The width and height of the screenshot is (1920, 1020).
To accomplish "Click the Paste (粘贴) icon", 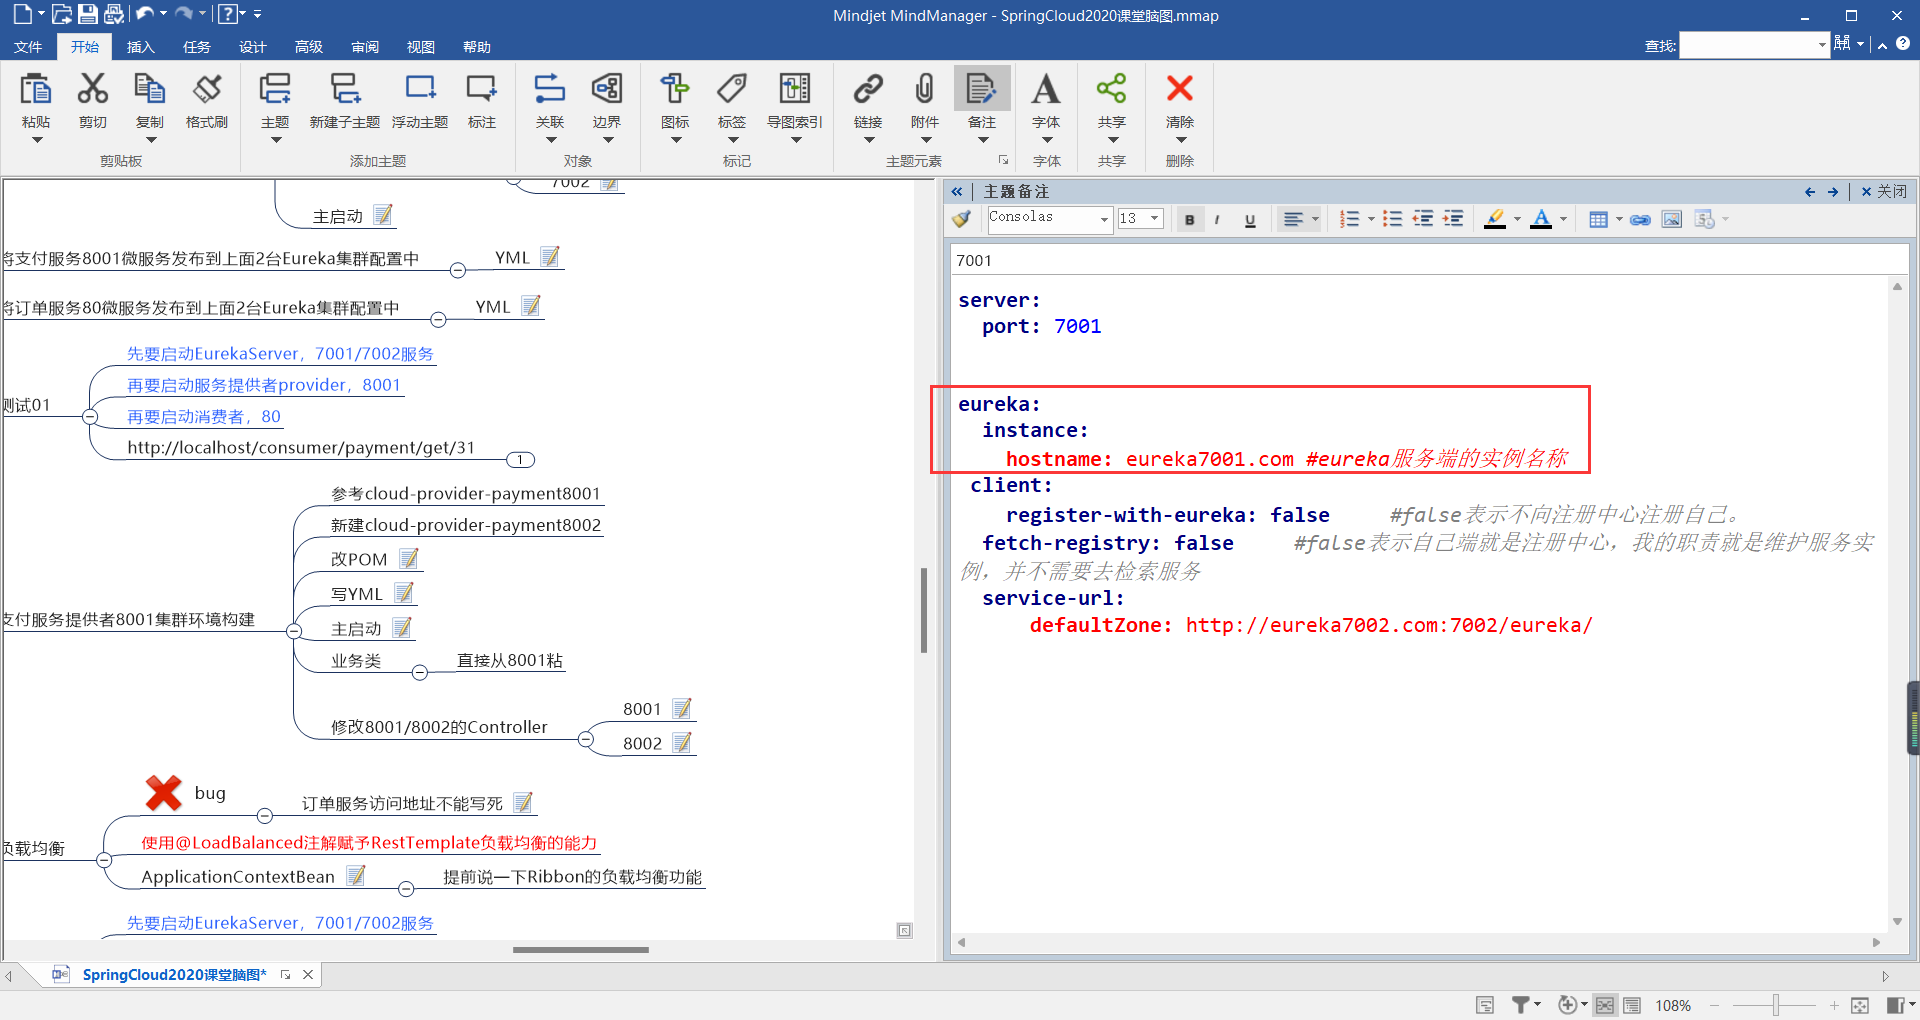I will (36, 90).
